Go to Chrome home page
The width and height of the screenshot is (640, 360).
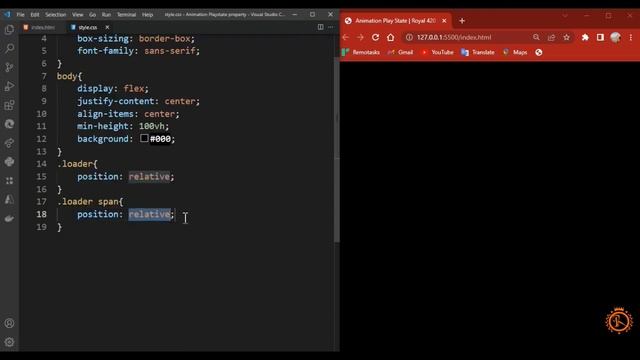coord(391,37)
